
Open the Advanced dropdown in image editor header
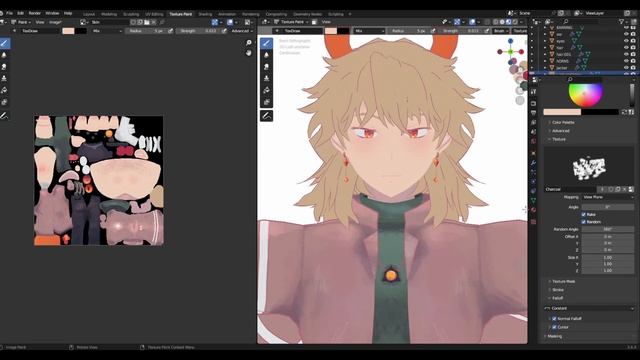242,31
